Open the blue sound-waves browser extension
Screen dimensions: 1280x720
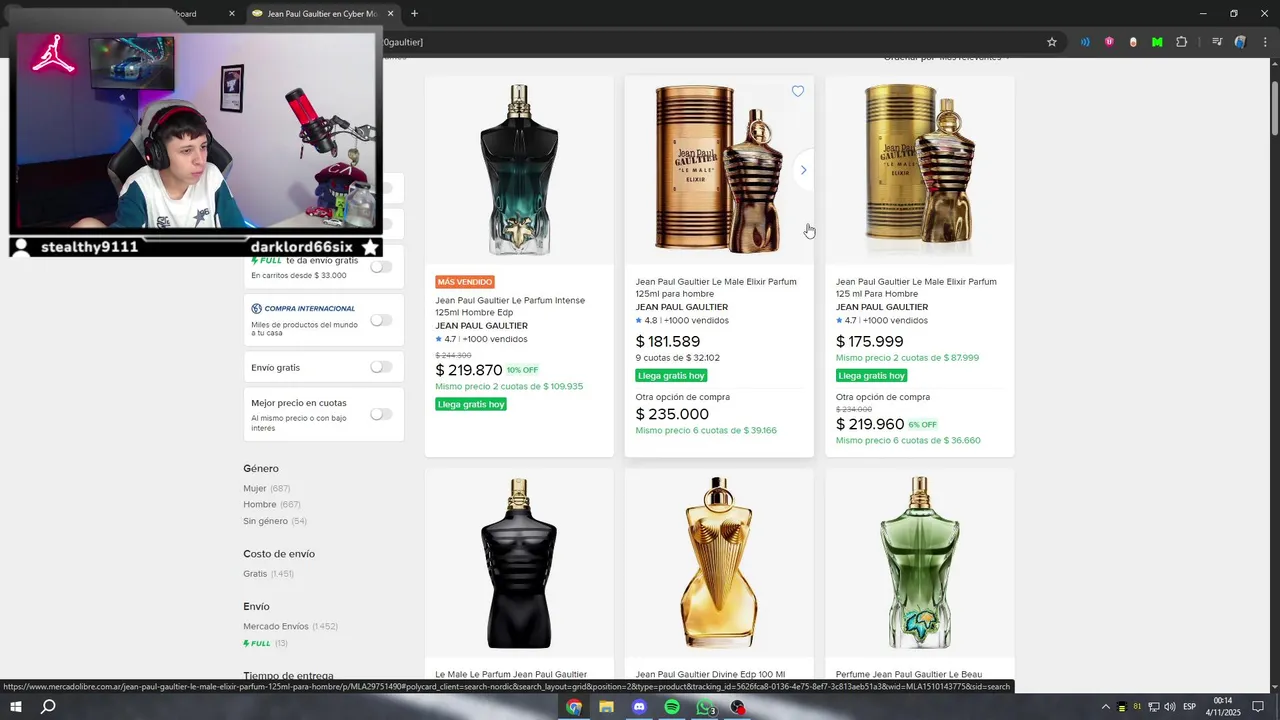click(x=1085, y=42)
